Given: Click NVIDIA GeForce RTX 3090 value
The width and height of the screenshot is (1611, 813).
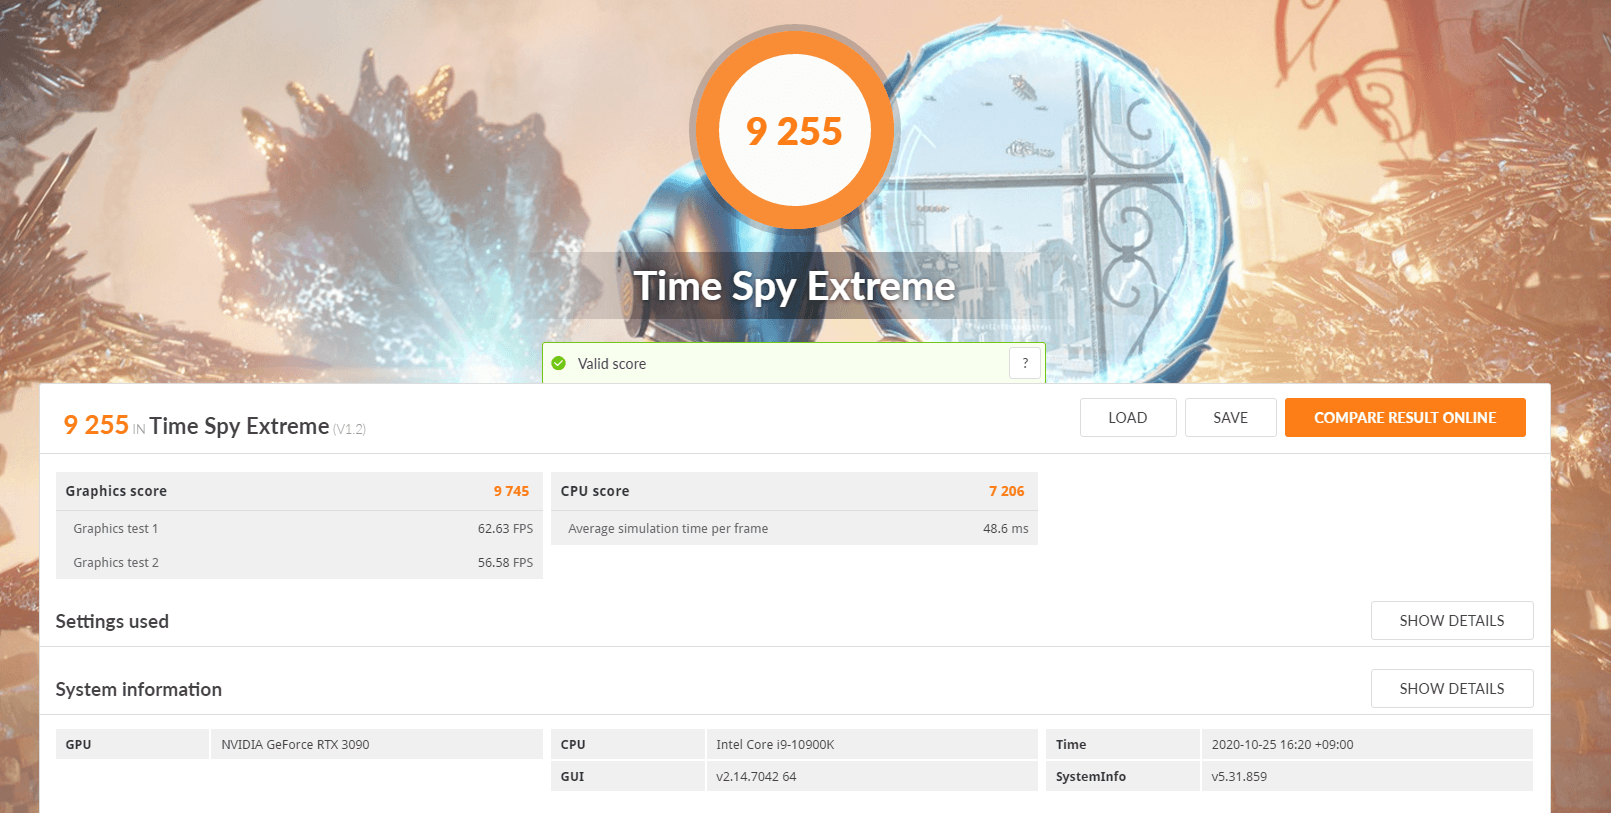Looking at the screenshot, I should pos(295,745).
